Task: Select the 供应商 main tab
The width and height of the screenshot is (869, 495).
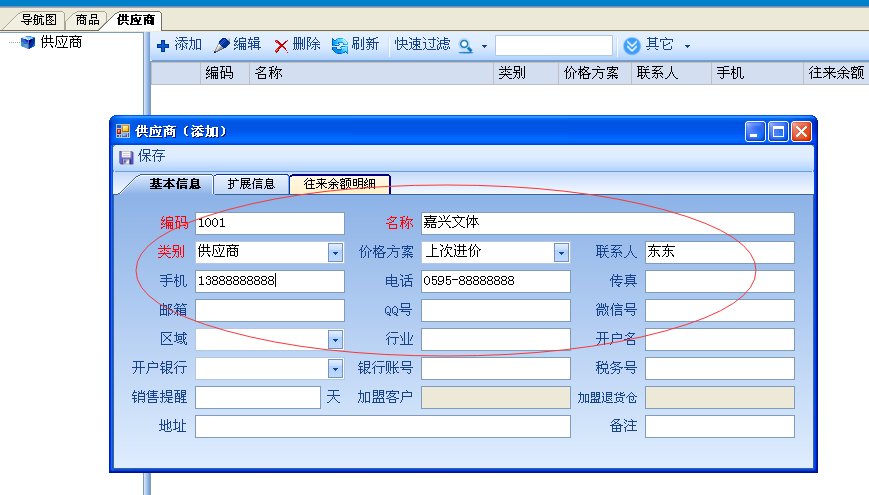Action: (136, 20)
